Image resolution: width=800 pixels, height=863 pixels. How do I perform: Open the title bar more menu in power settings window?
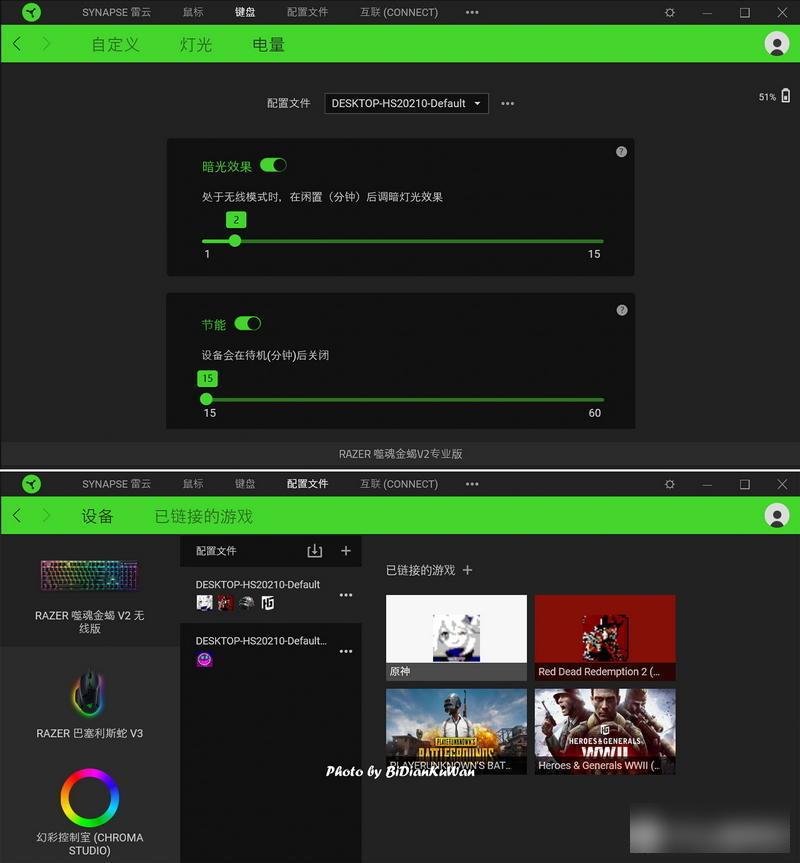[x=472, y=12]
